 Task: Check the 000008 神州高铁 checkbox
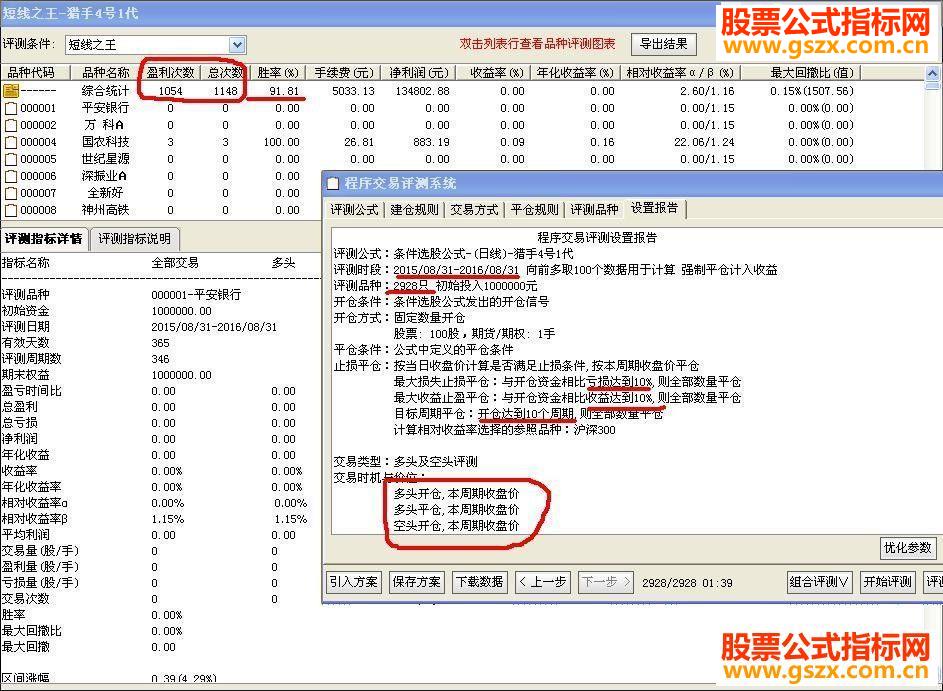11,210
